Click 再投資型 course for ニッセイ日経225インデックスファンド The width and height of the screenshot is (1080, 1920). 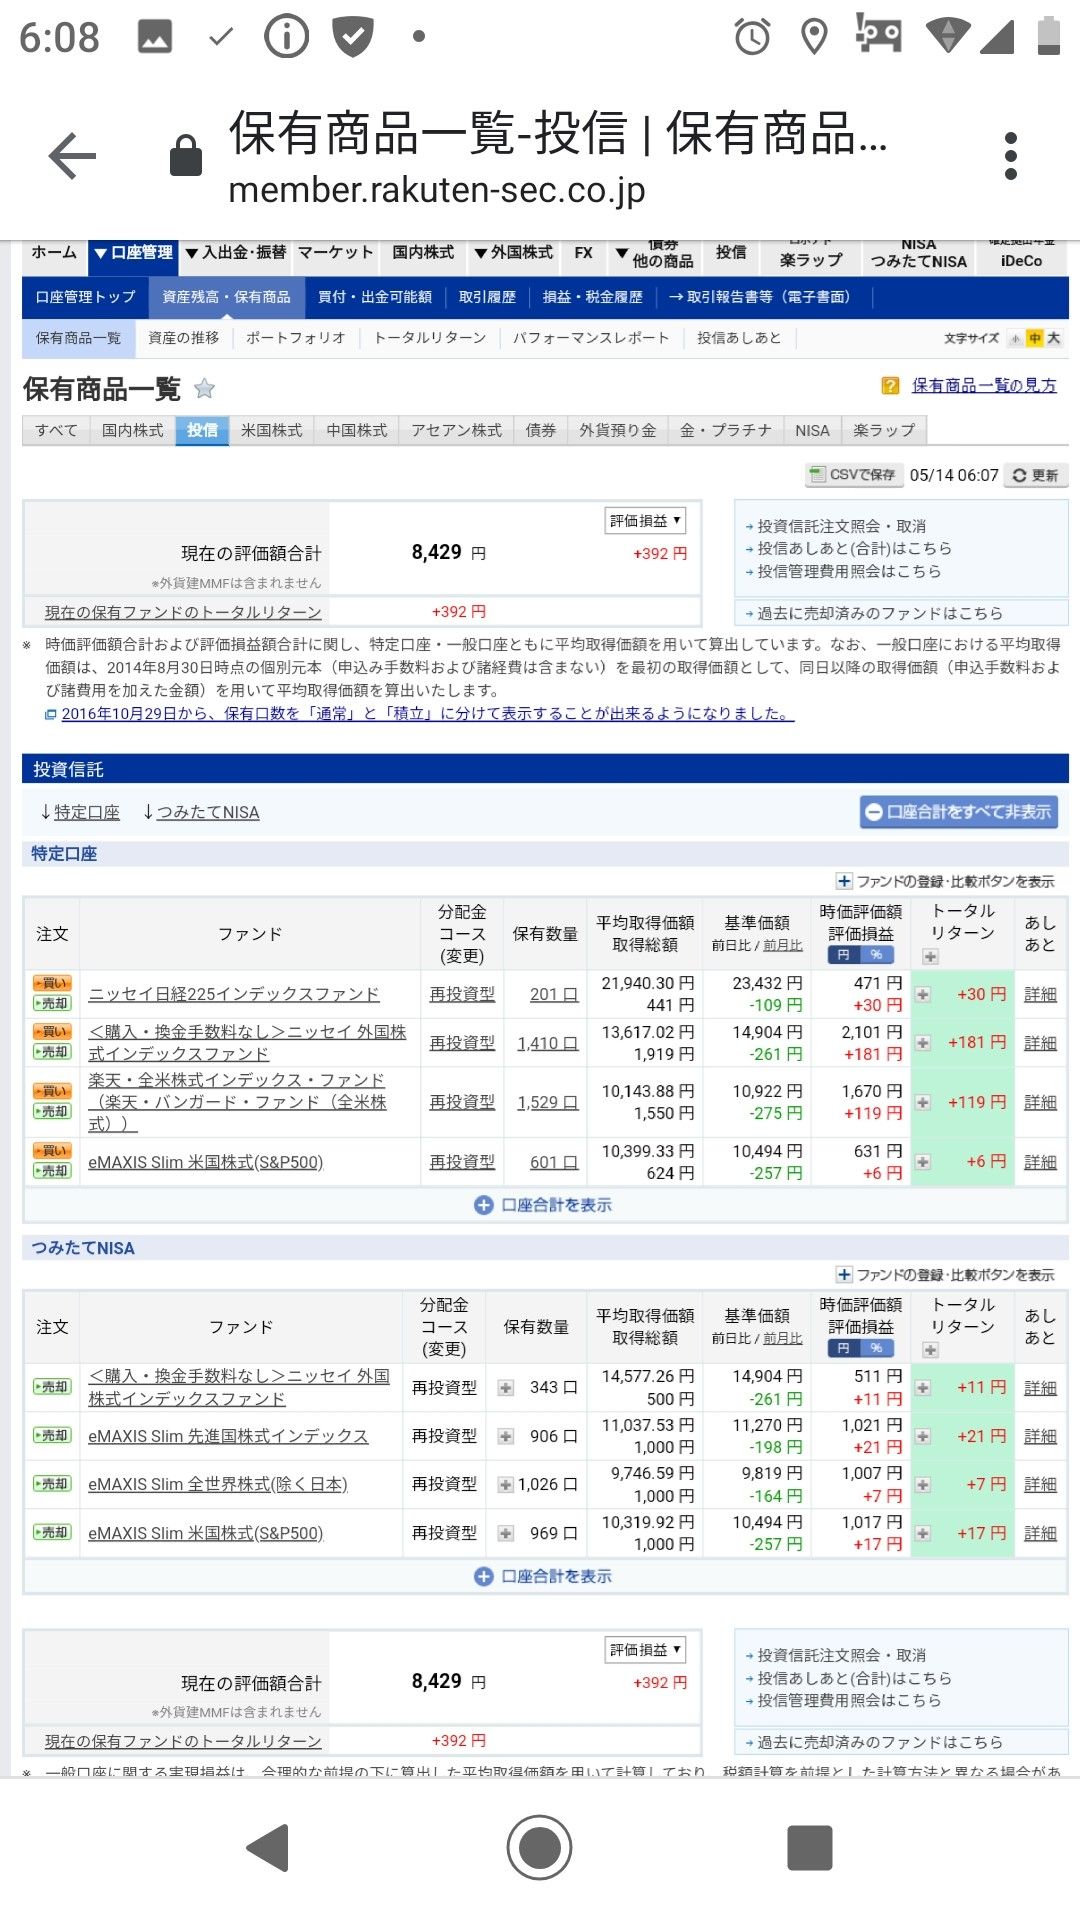point(462,994)
